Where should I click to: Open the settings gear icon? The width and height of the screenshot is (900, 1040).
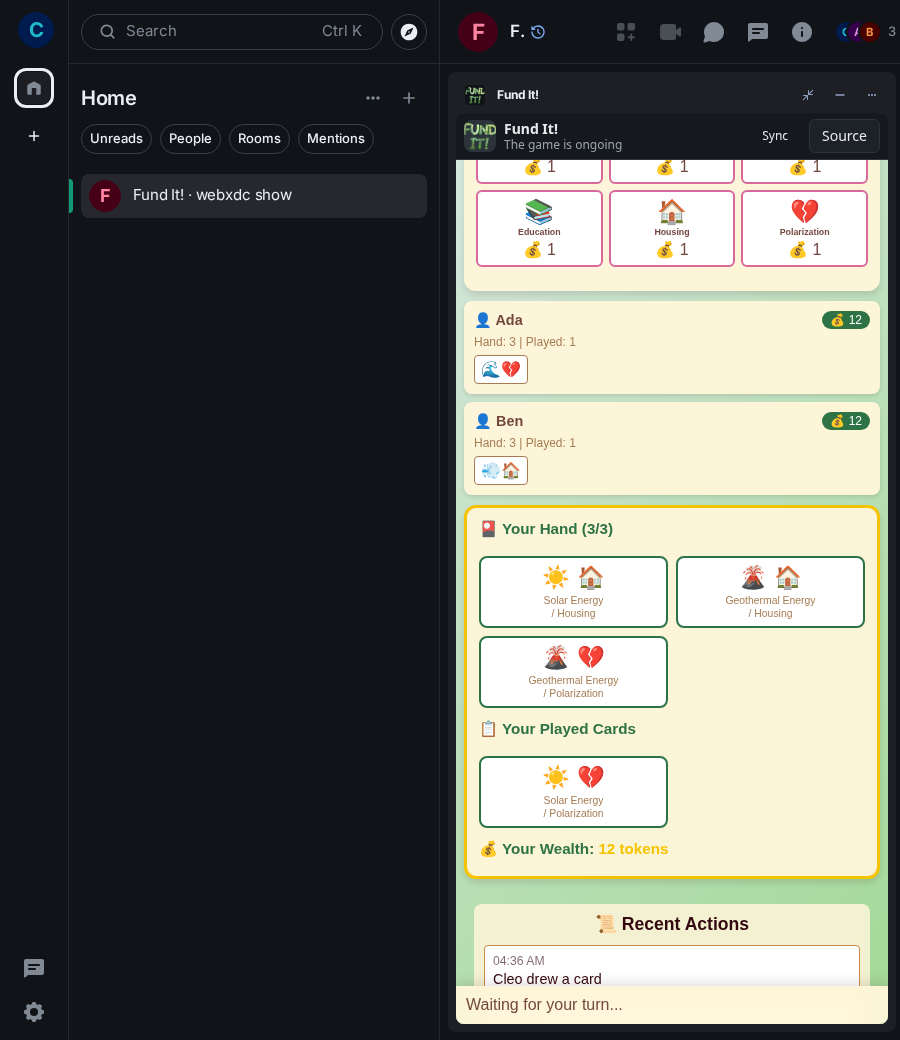tap(34, 1011)
